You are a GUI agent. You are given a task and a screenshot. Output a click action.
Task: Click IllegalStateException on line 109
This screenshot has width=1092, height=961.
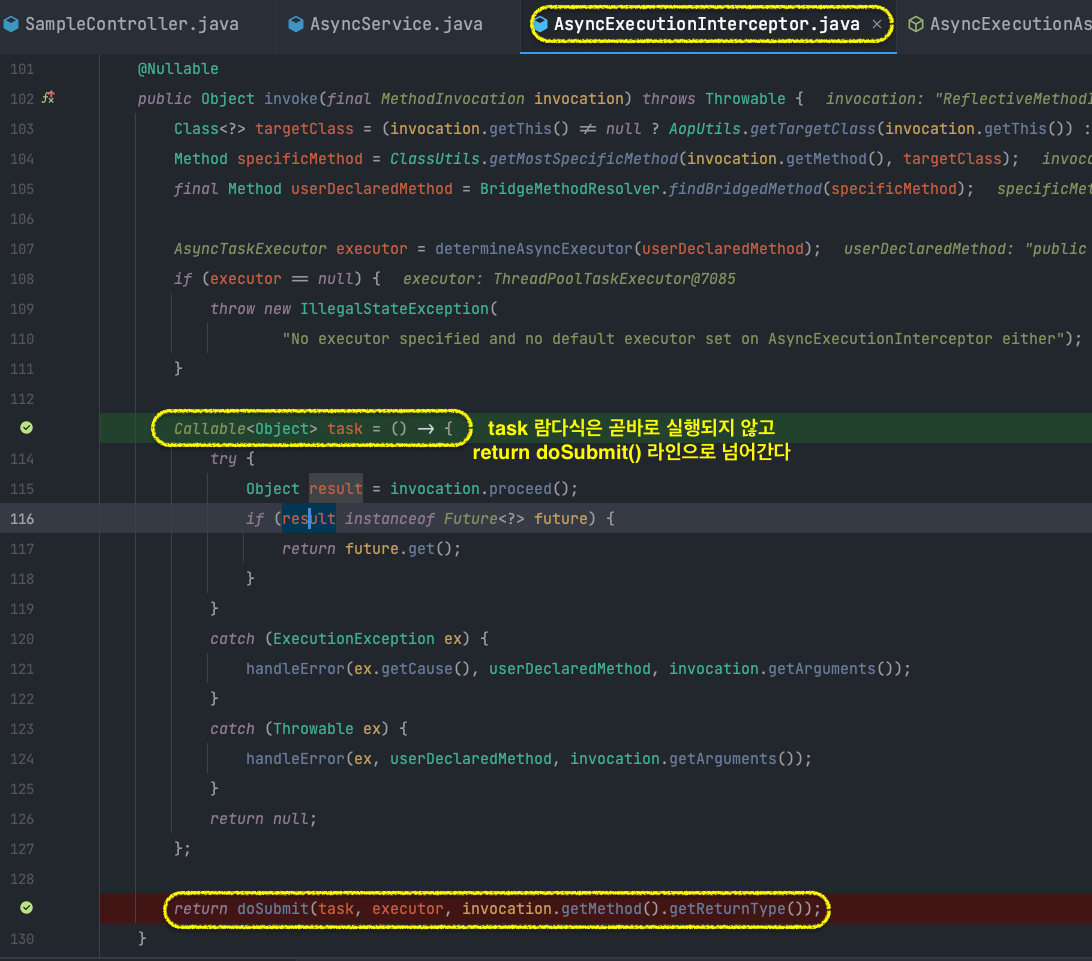394,308
